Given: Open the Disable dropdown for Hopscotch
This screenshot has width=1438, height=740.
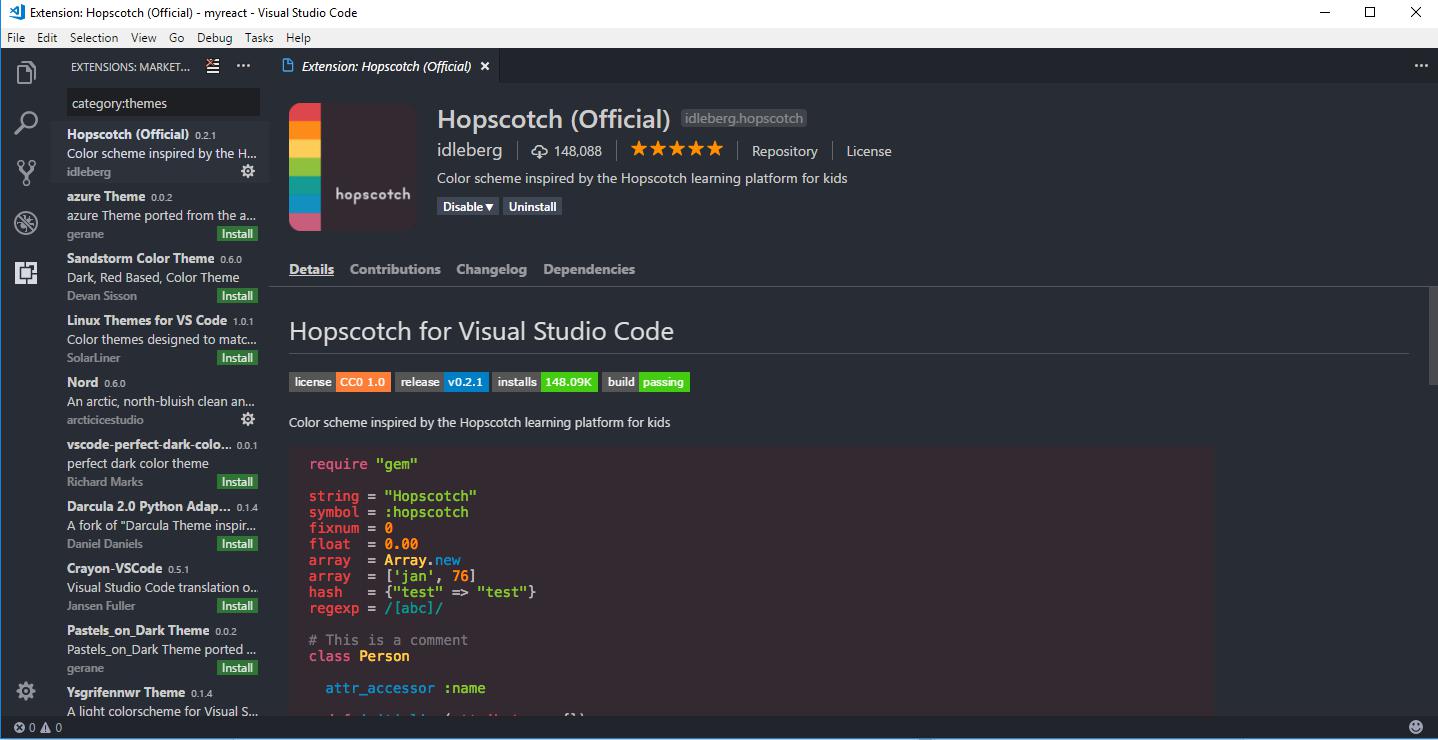Looking at the screenshot, I should tap(467, 206).
